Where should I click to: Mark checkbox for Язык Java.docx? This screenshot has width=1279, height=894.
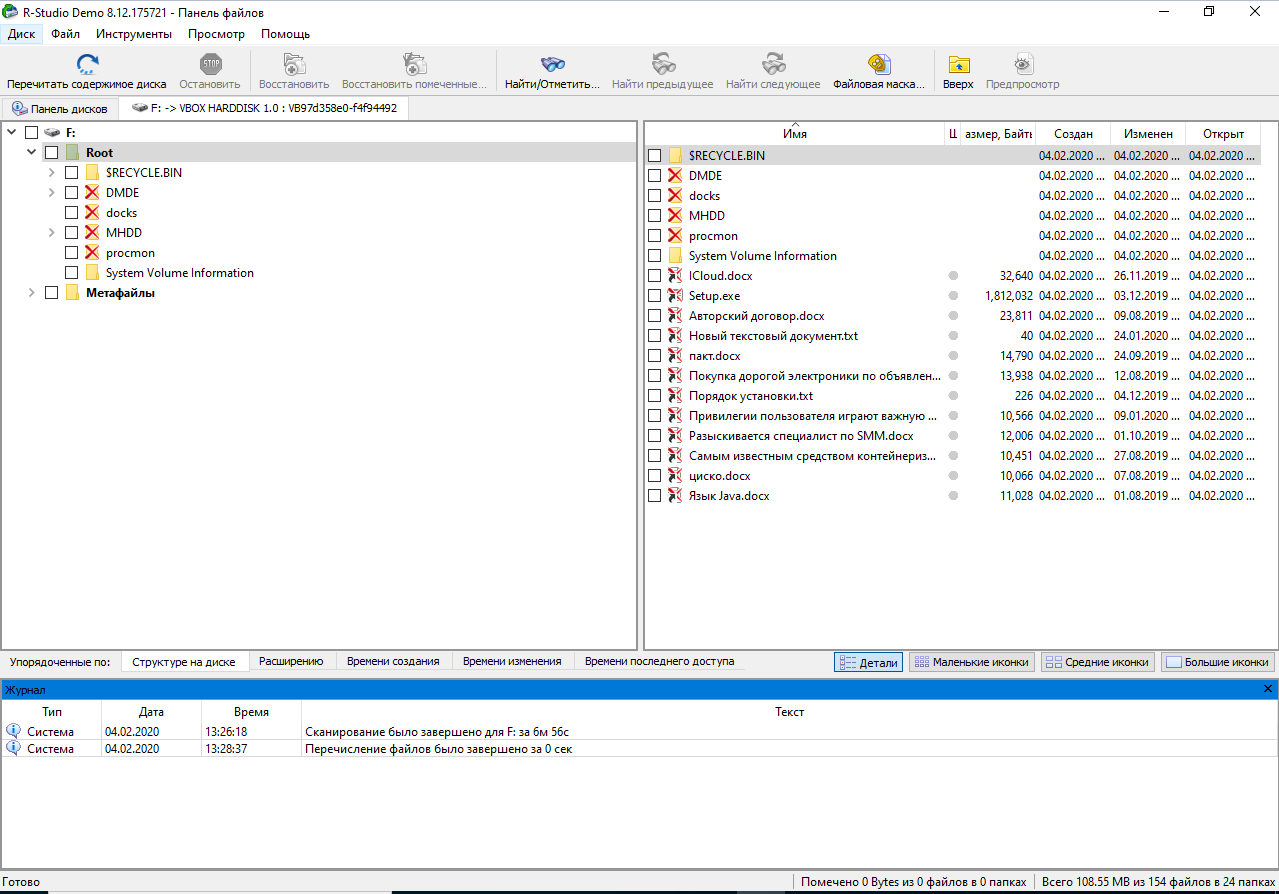pos(655,496)
